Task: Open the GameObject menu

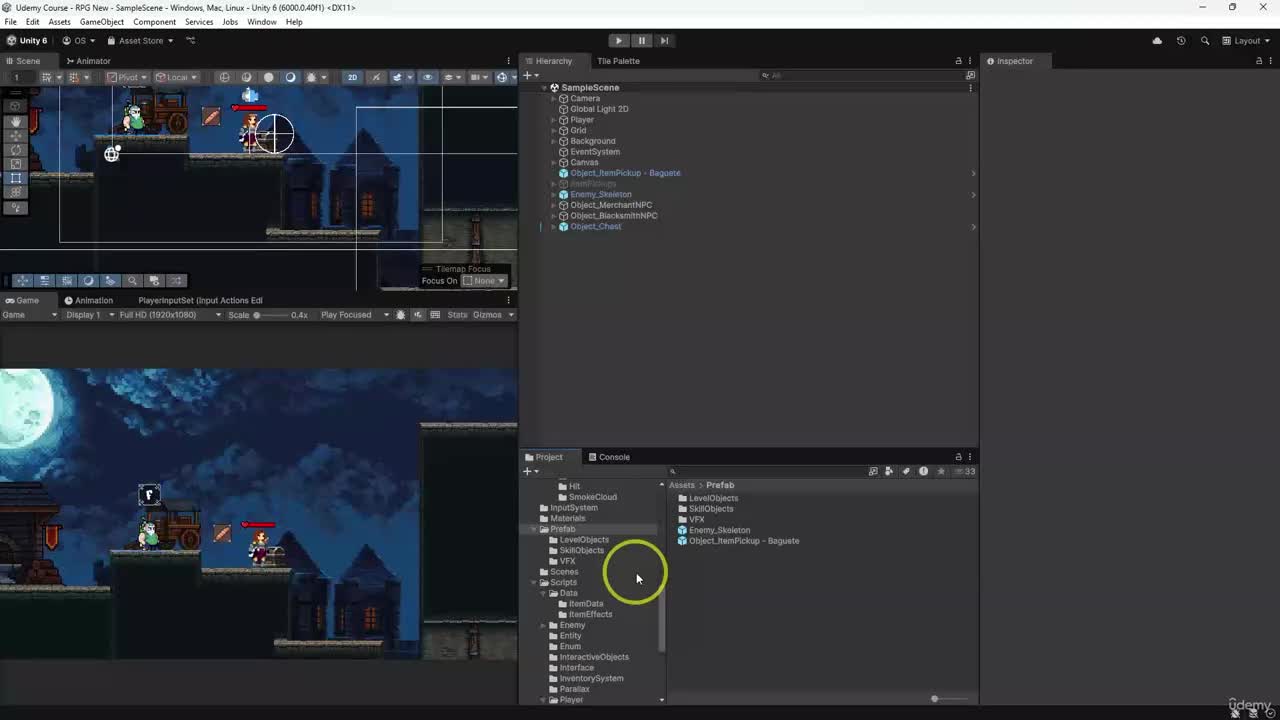Action: 101,22
